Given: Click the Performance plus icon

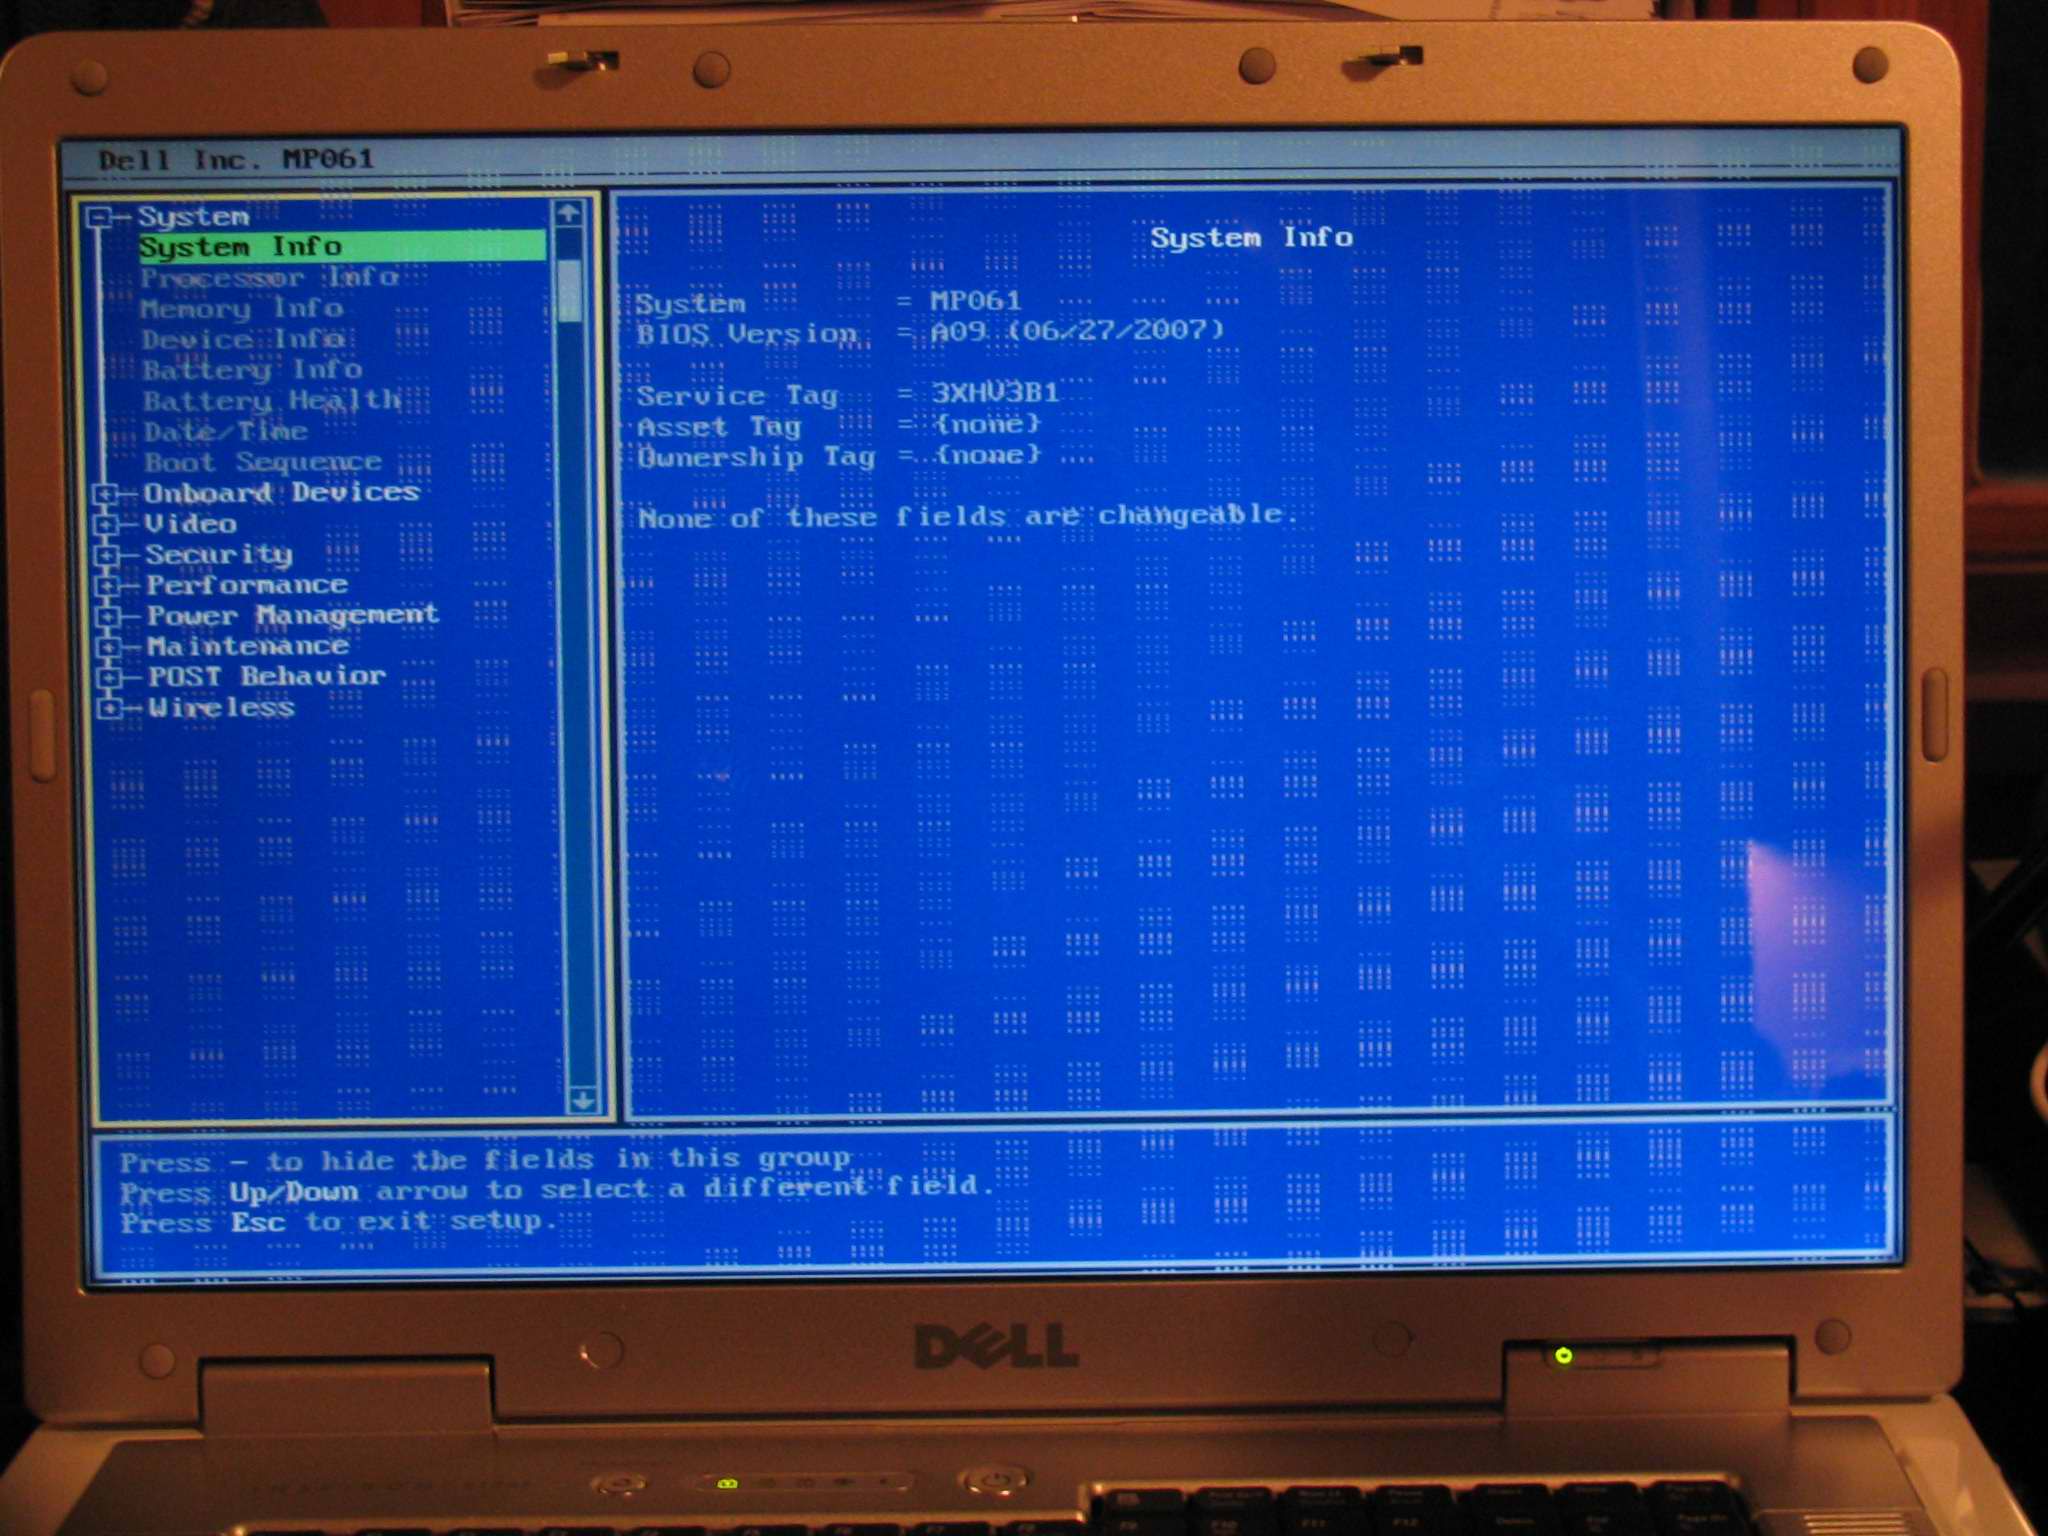Looking at the screenshot, I should click(x=108, y=585).
